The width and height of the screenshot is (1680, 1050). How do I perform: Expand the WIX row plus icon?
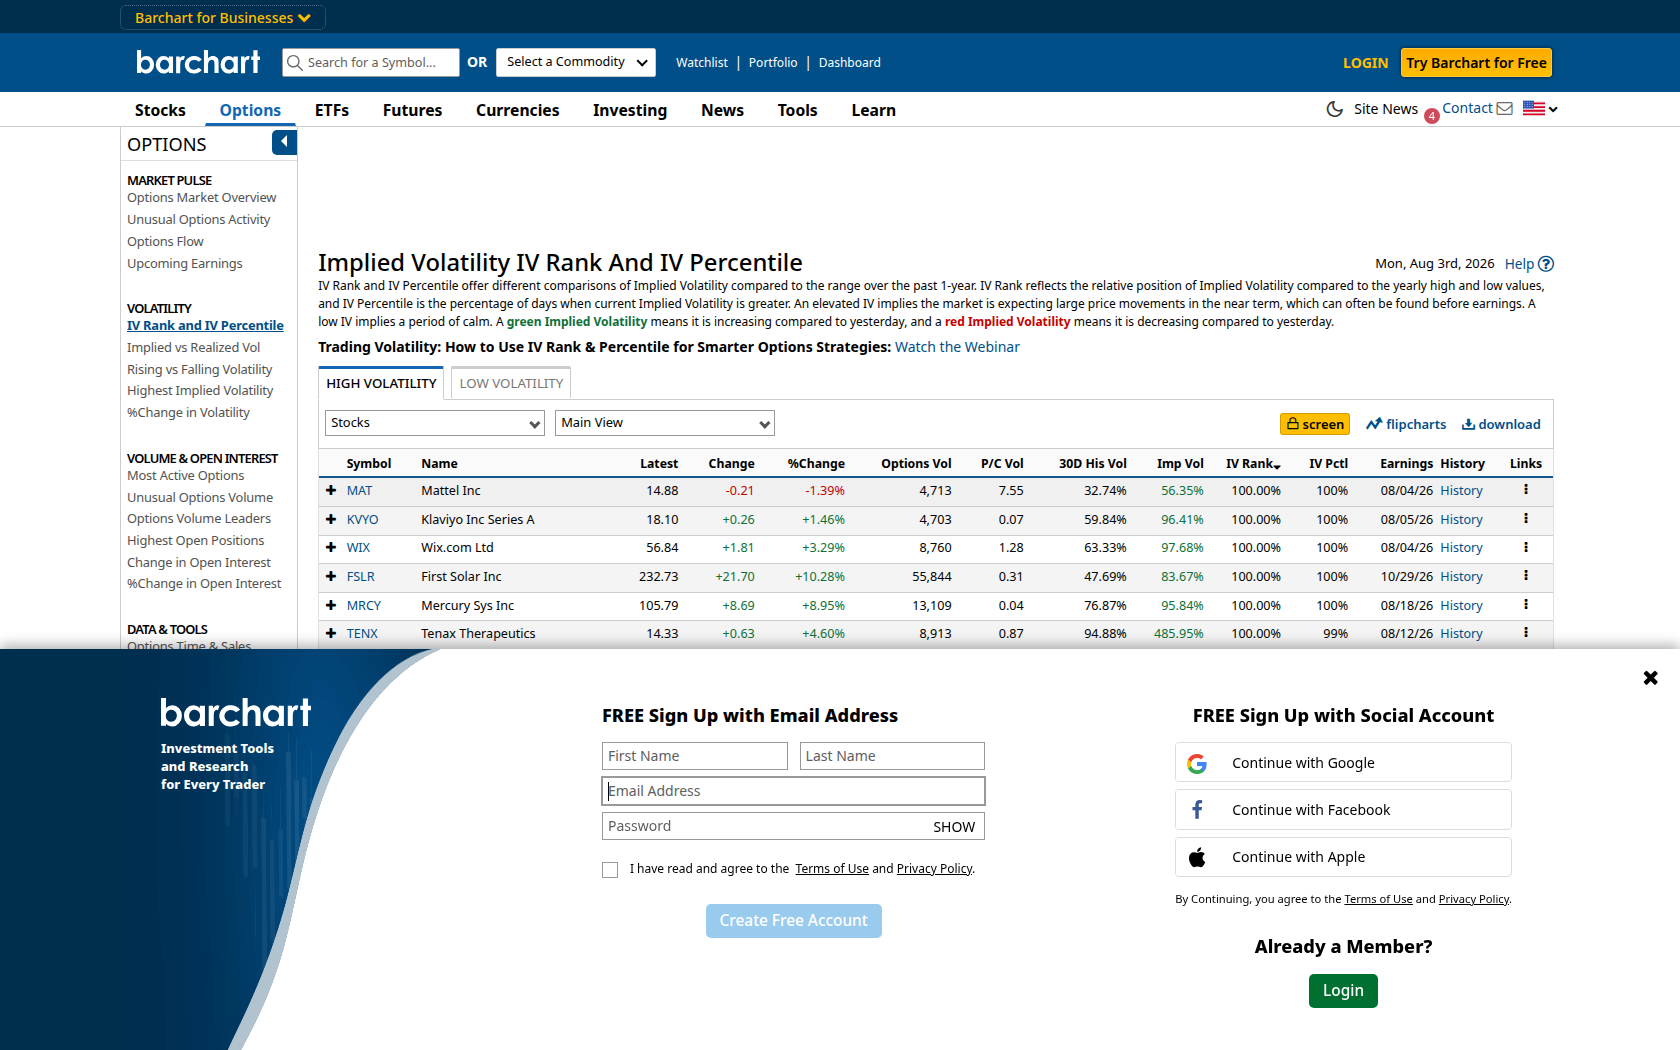point(331,548)
